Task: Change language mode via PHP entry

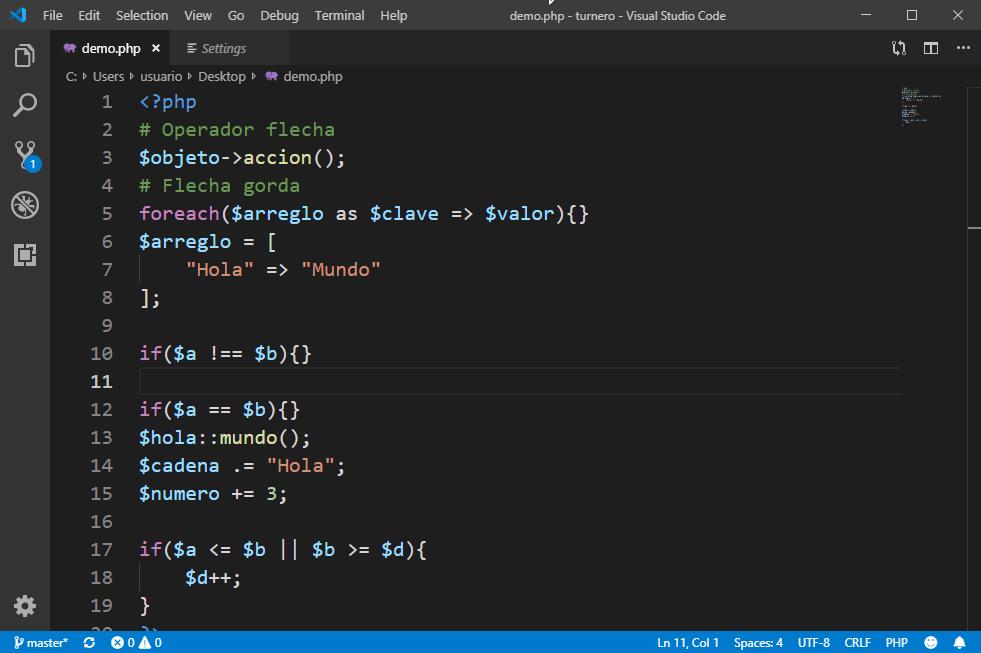Action: point(896,642)
